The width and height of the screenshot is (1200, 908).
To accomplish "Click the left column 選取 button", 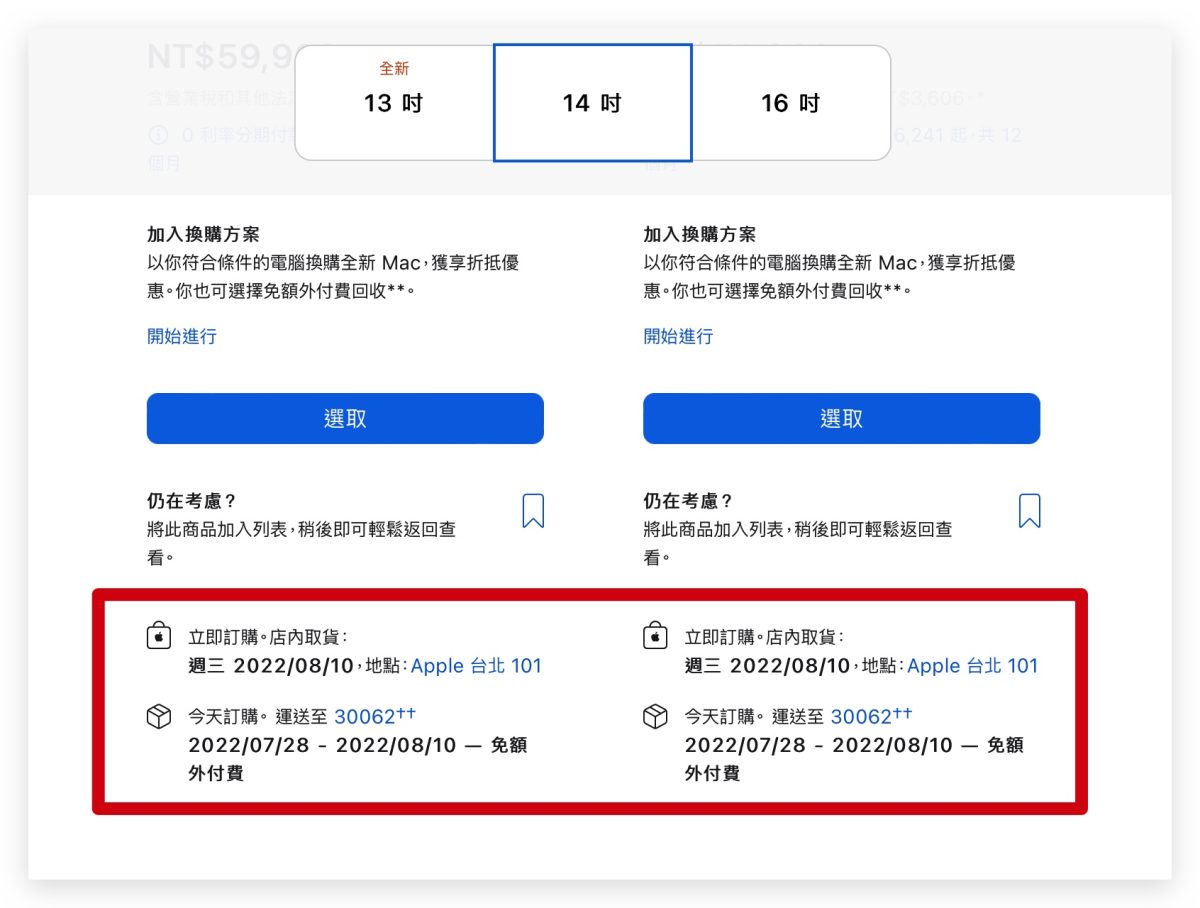I will (345, 418).
